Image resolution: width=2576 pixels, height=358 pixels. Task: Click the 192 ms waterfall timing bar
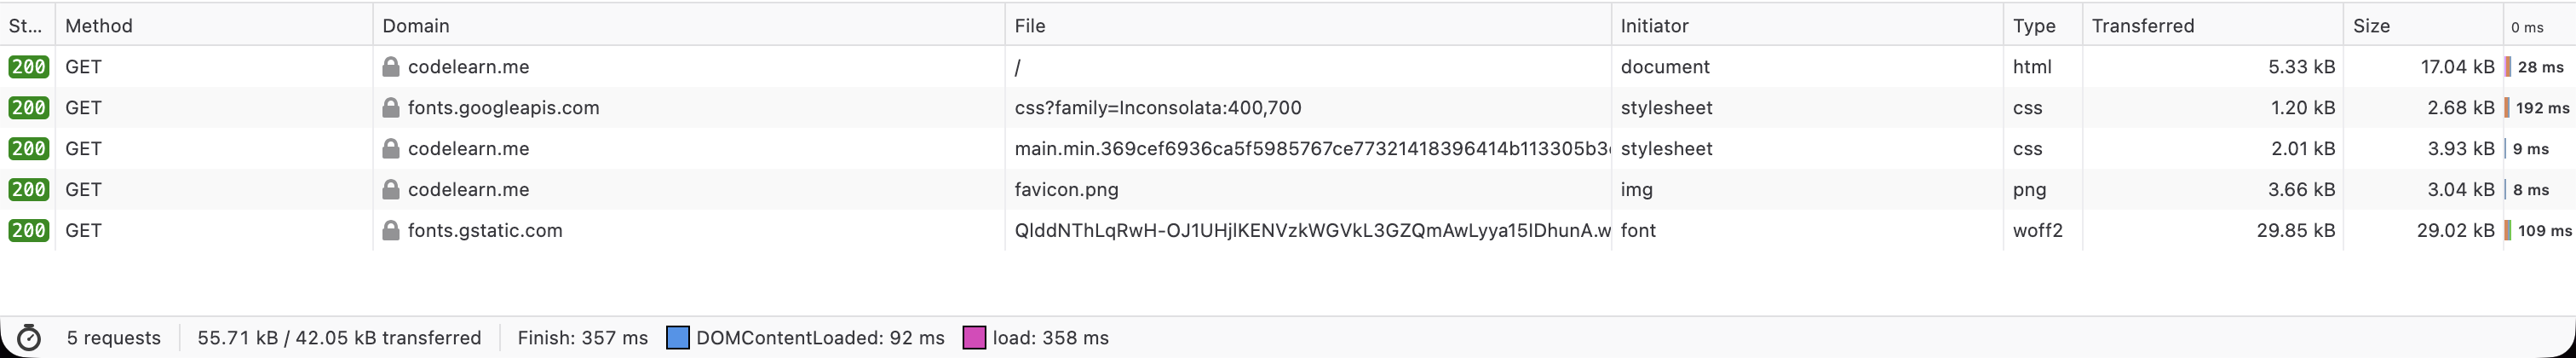pos(2508,108)
